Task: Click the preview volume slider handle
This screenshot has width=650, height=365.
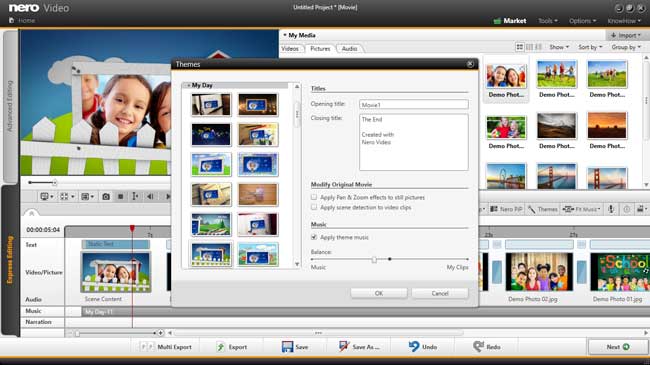Action: tap(54, 182)
